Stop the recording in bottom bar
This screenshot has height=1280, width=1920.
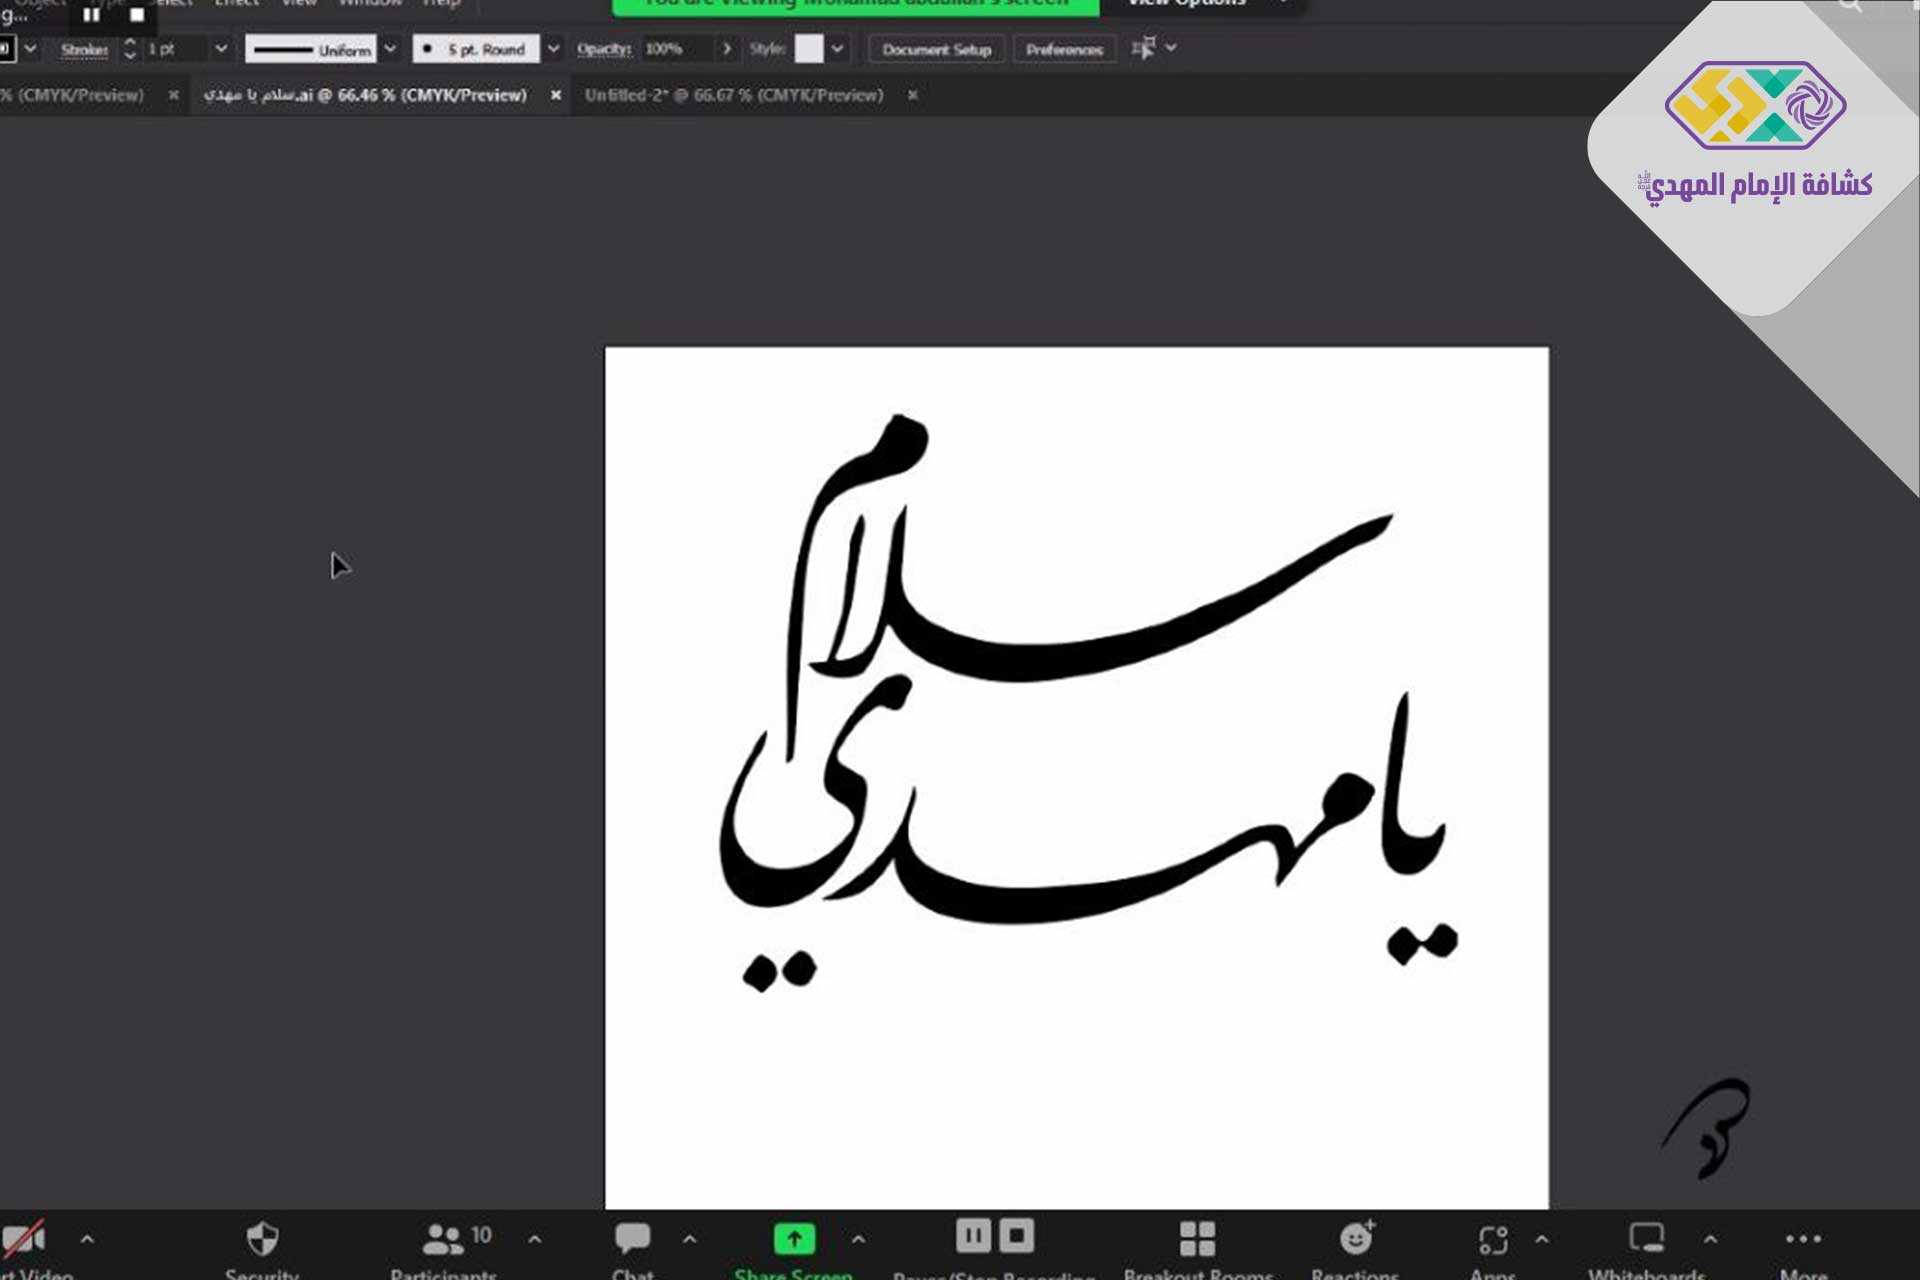click(x=1017, y=1236)
